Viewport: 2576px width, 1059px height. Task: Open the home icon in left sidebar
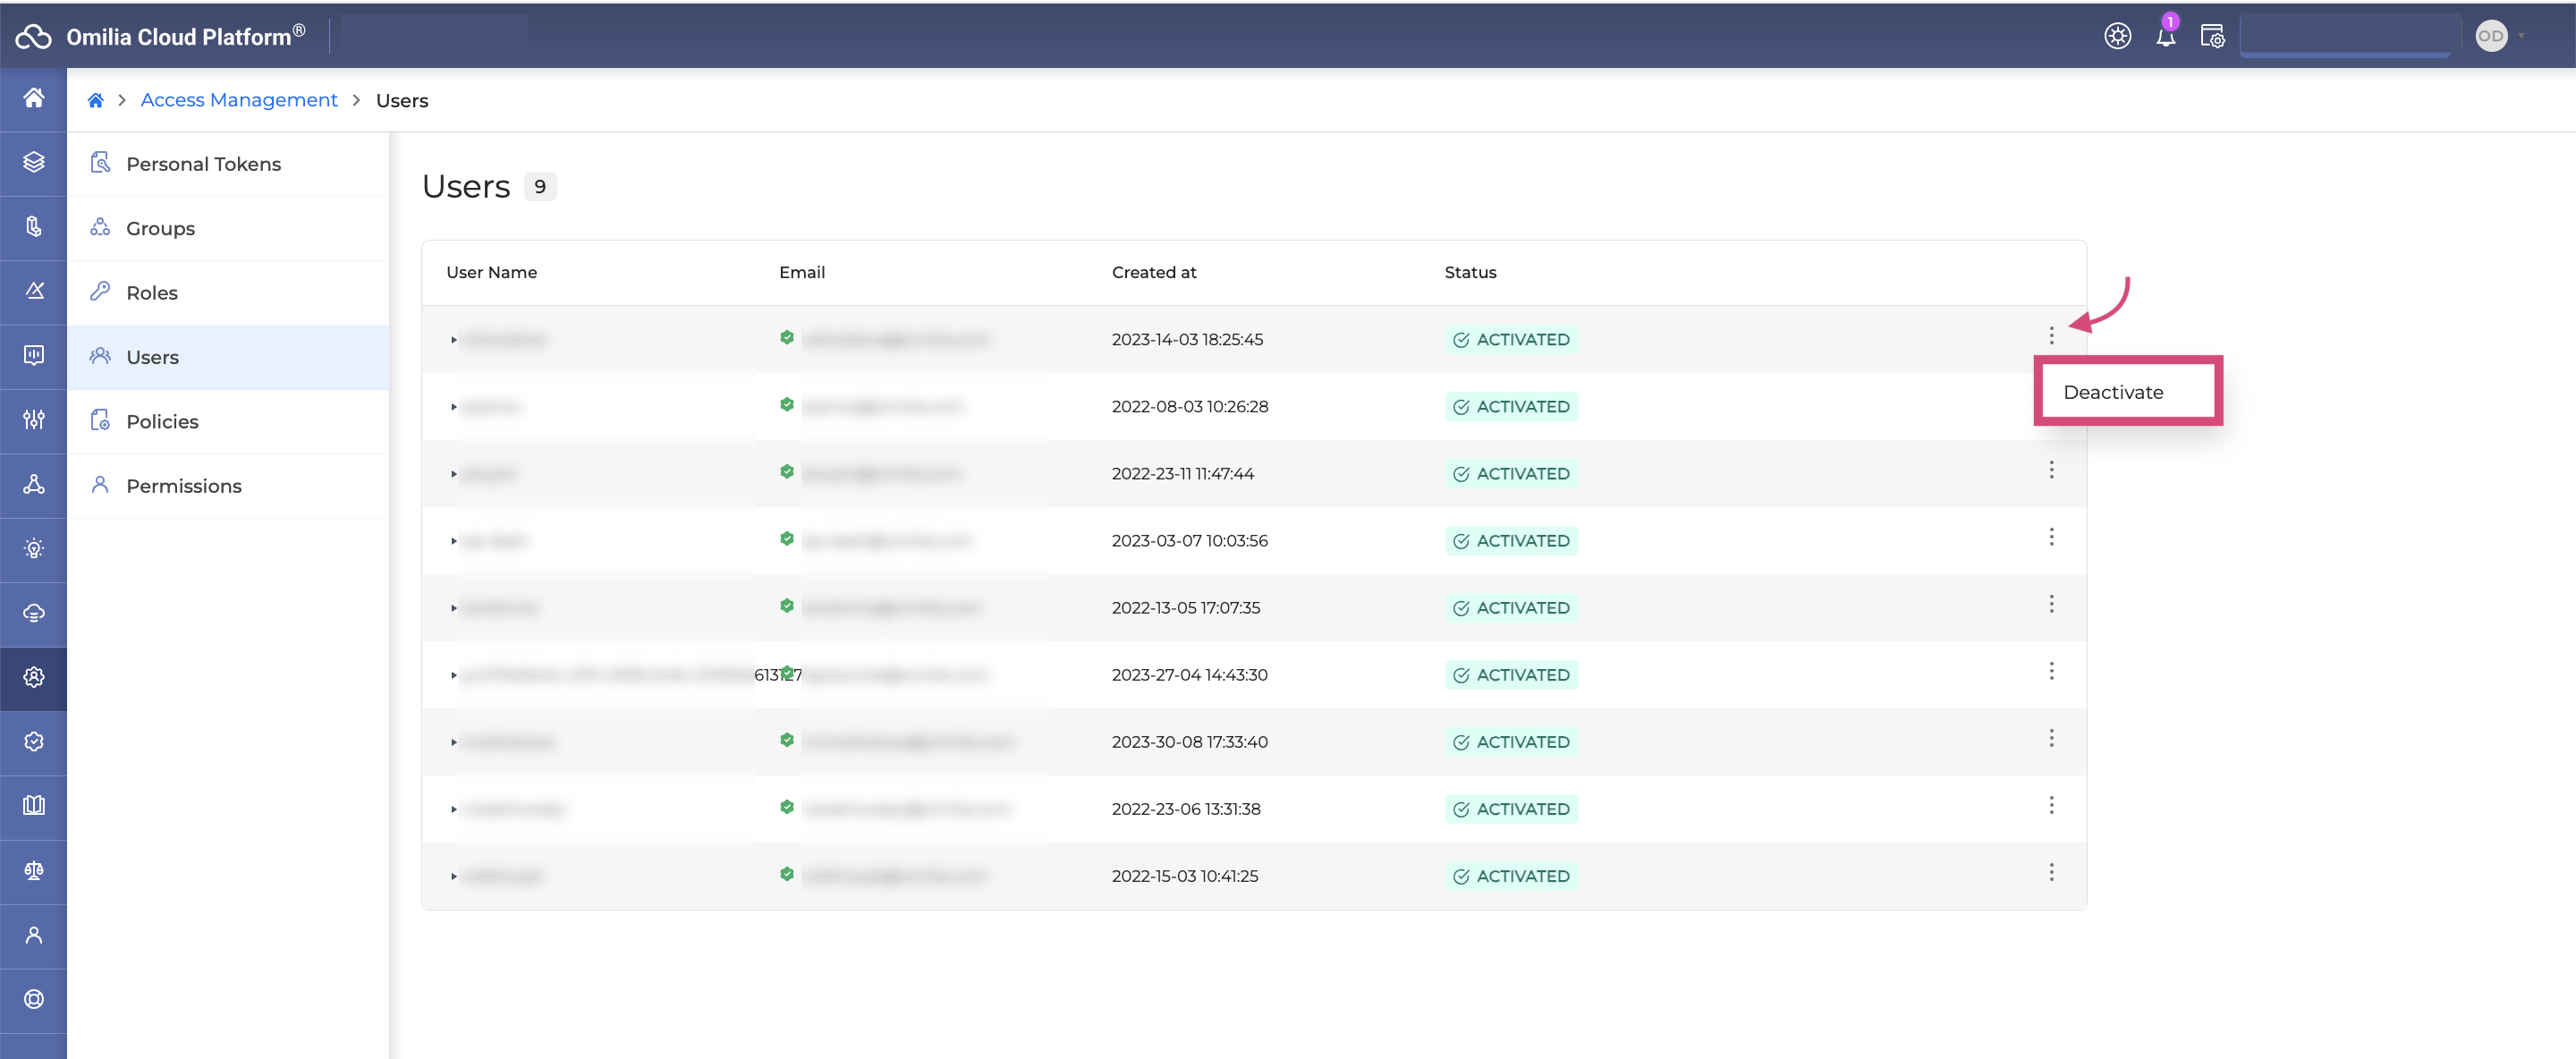33,98
